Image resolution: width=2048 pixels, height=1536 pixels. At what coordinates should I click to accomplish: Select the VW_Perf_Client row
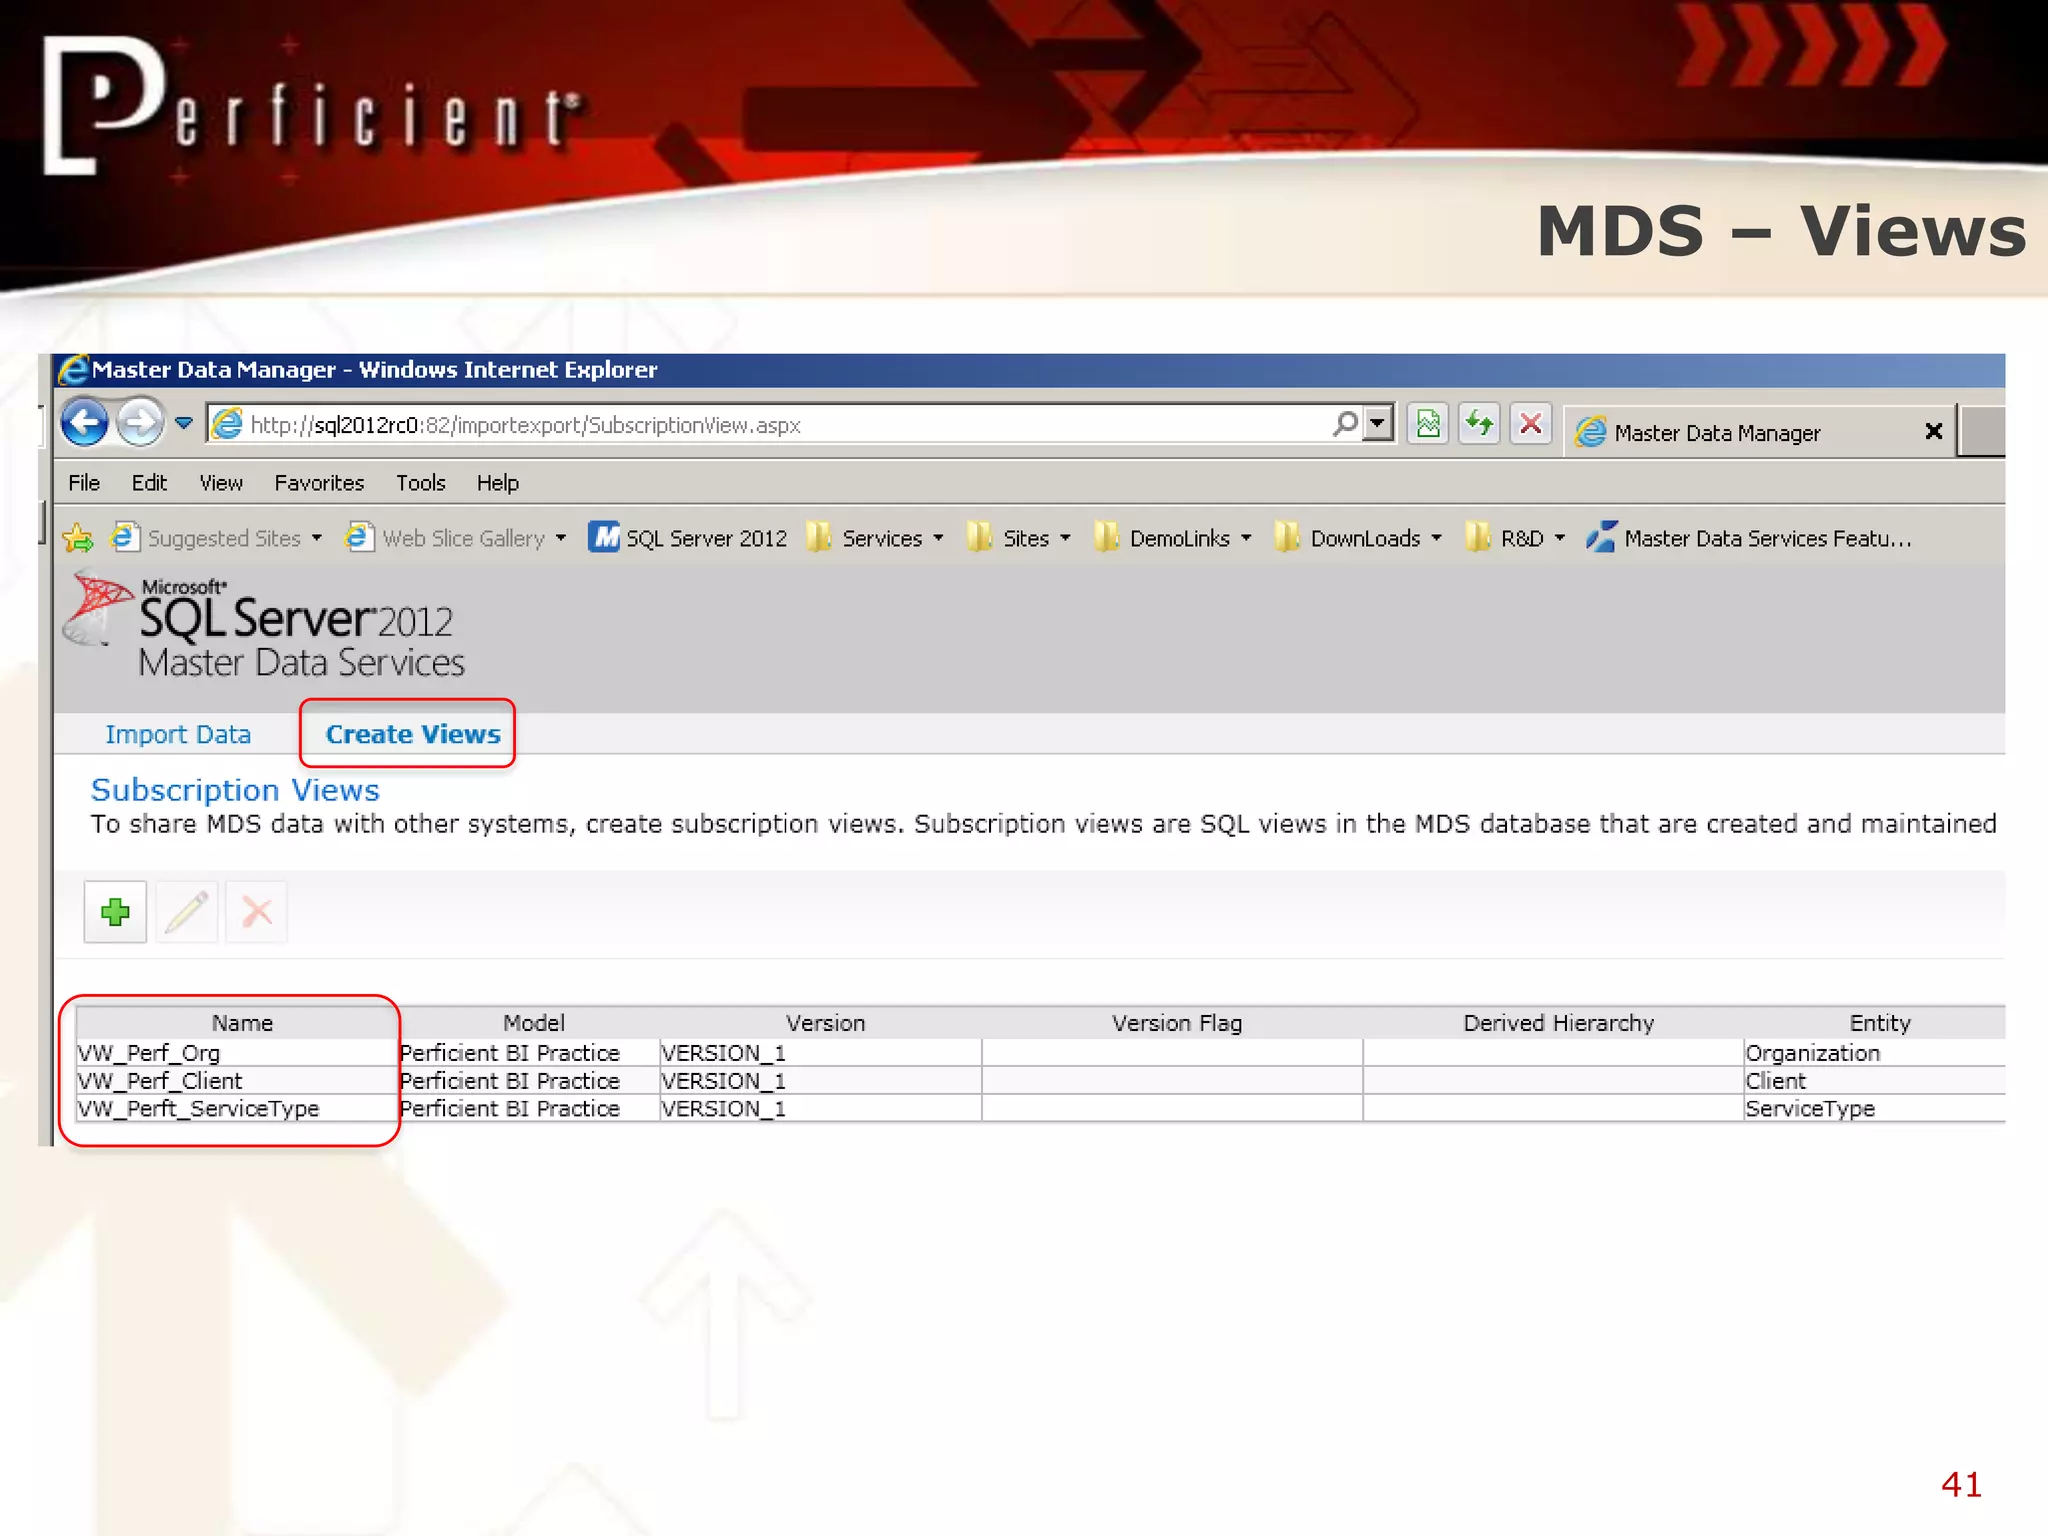(1040, 1080)
